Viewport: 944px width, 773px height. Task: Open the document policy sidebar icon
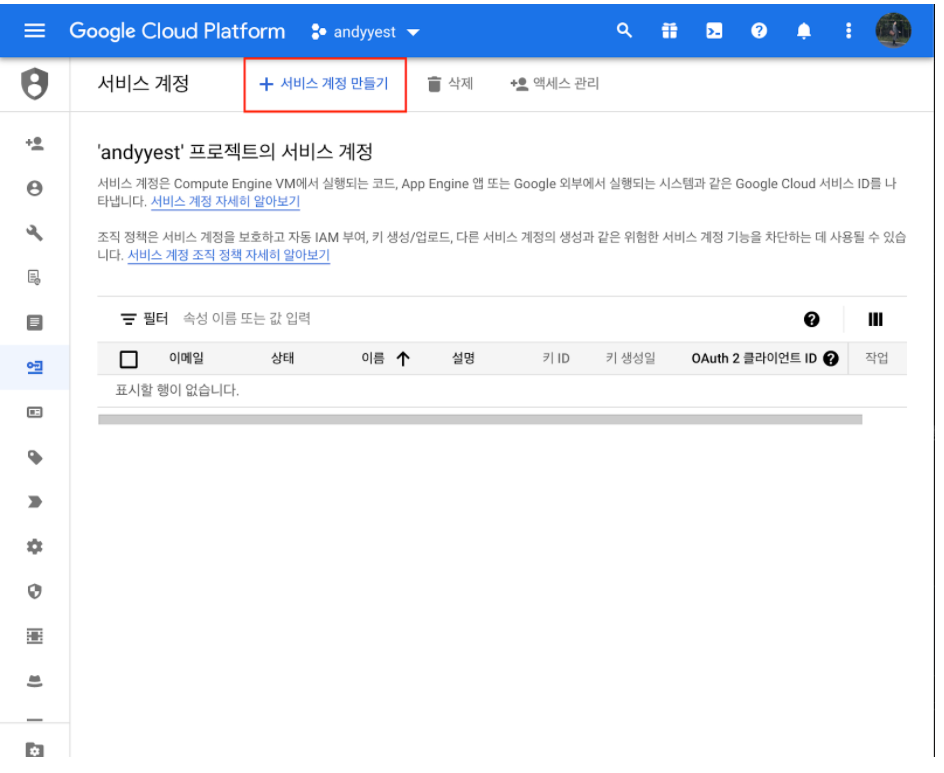pyautogui.click(x=35, y=278)
